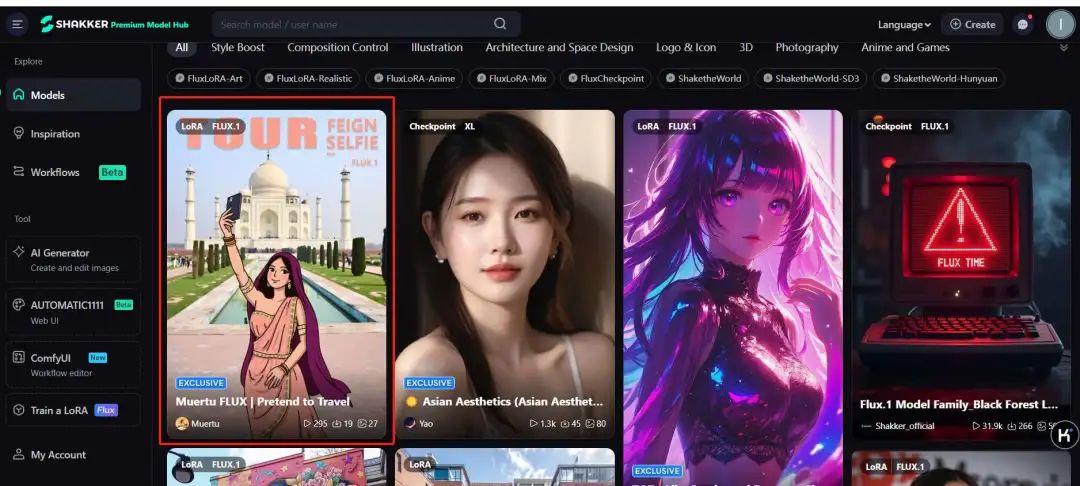The width and height of the screenshot is (1080, 486).
Task: Click the AUTOMATIC1111 tool icon
Action: 19,304
